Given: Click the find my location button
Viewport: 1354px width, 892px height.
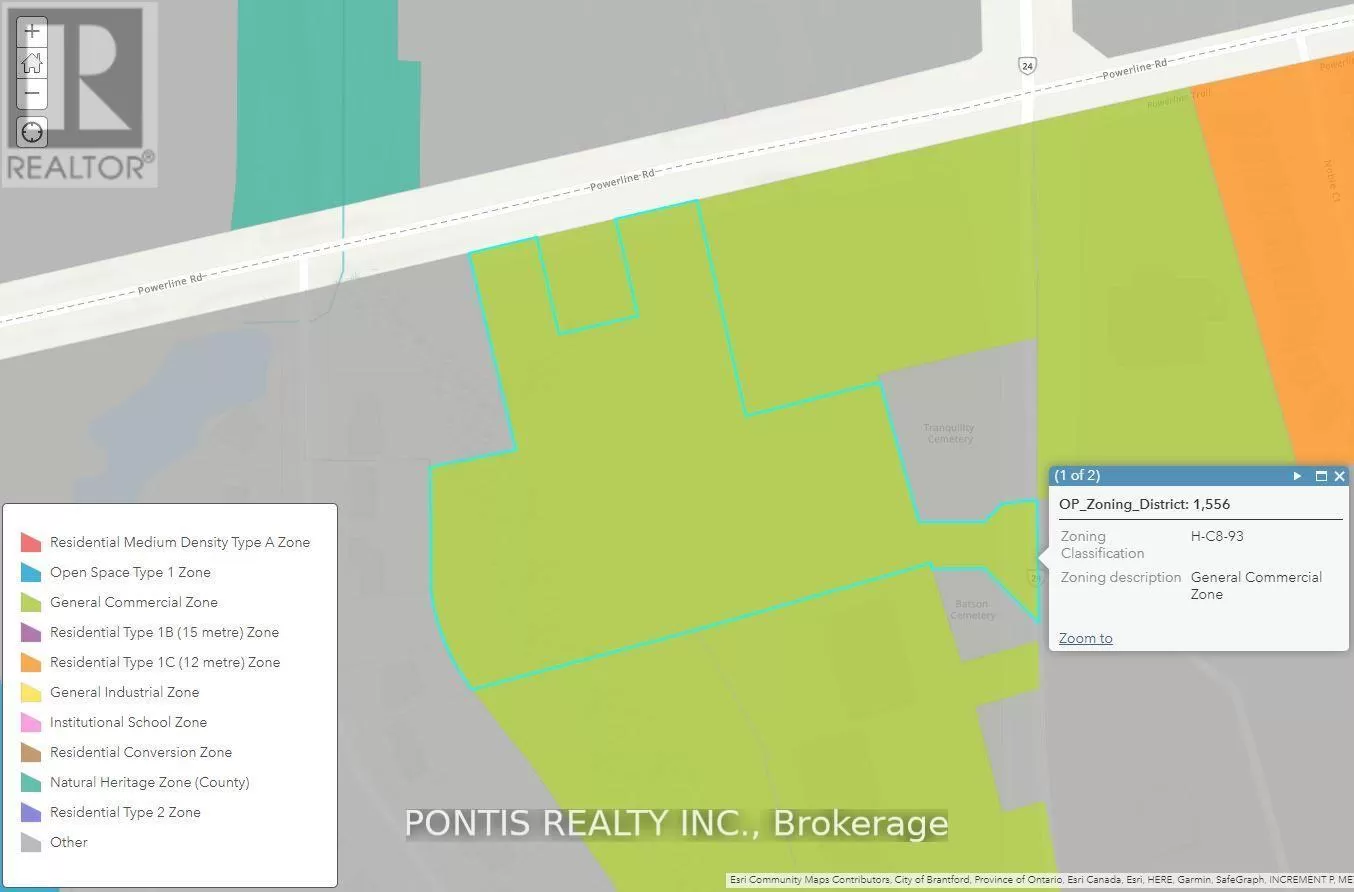Looking at the screenshot, I should (32, 132).
